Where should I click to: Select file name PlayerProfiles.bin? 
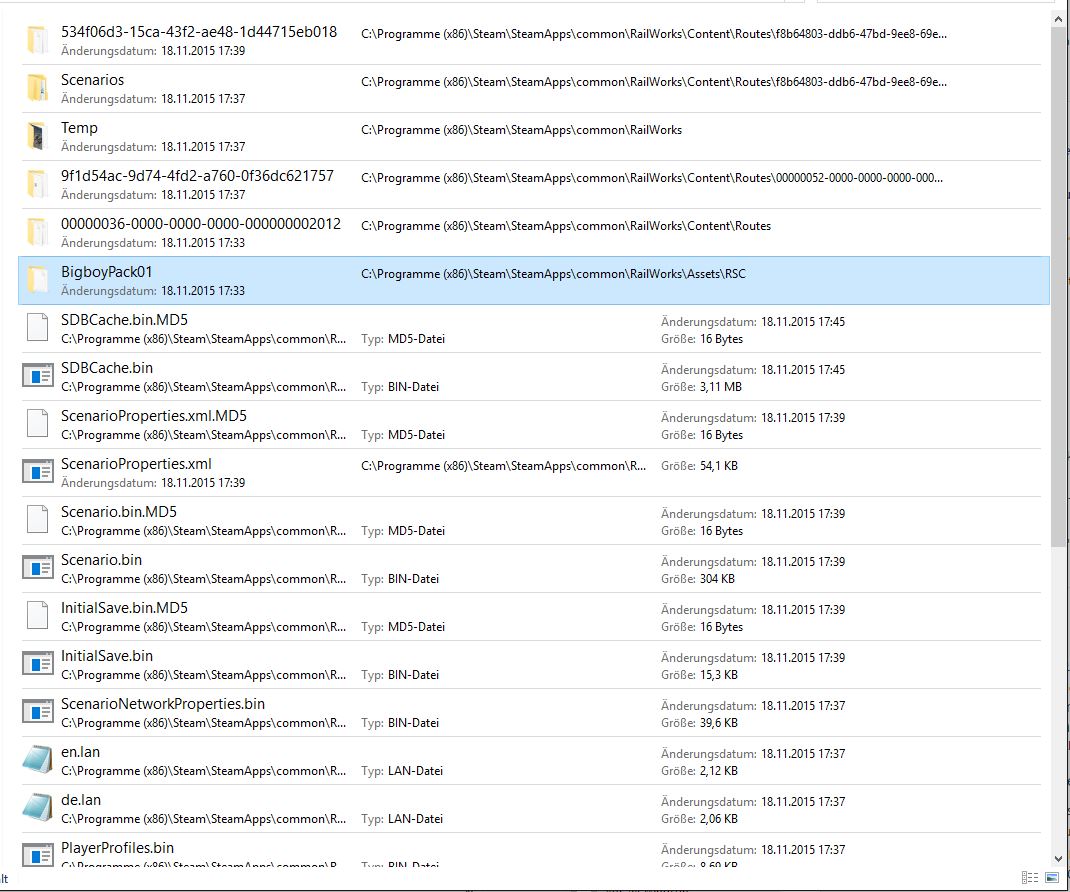[117, 848]
